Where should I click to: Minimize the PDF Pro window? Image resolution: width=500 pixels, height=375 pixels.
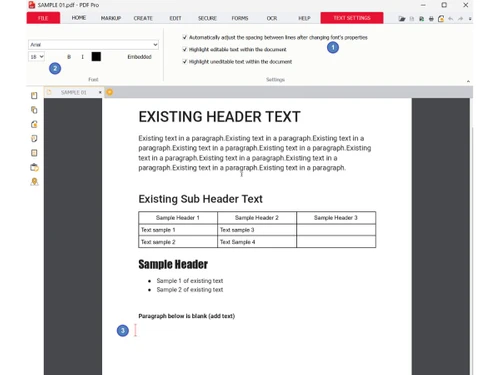(423, 5)
